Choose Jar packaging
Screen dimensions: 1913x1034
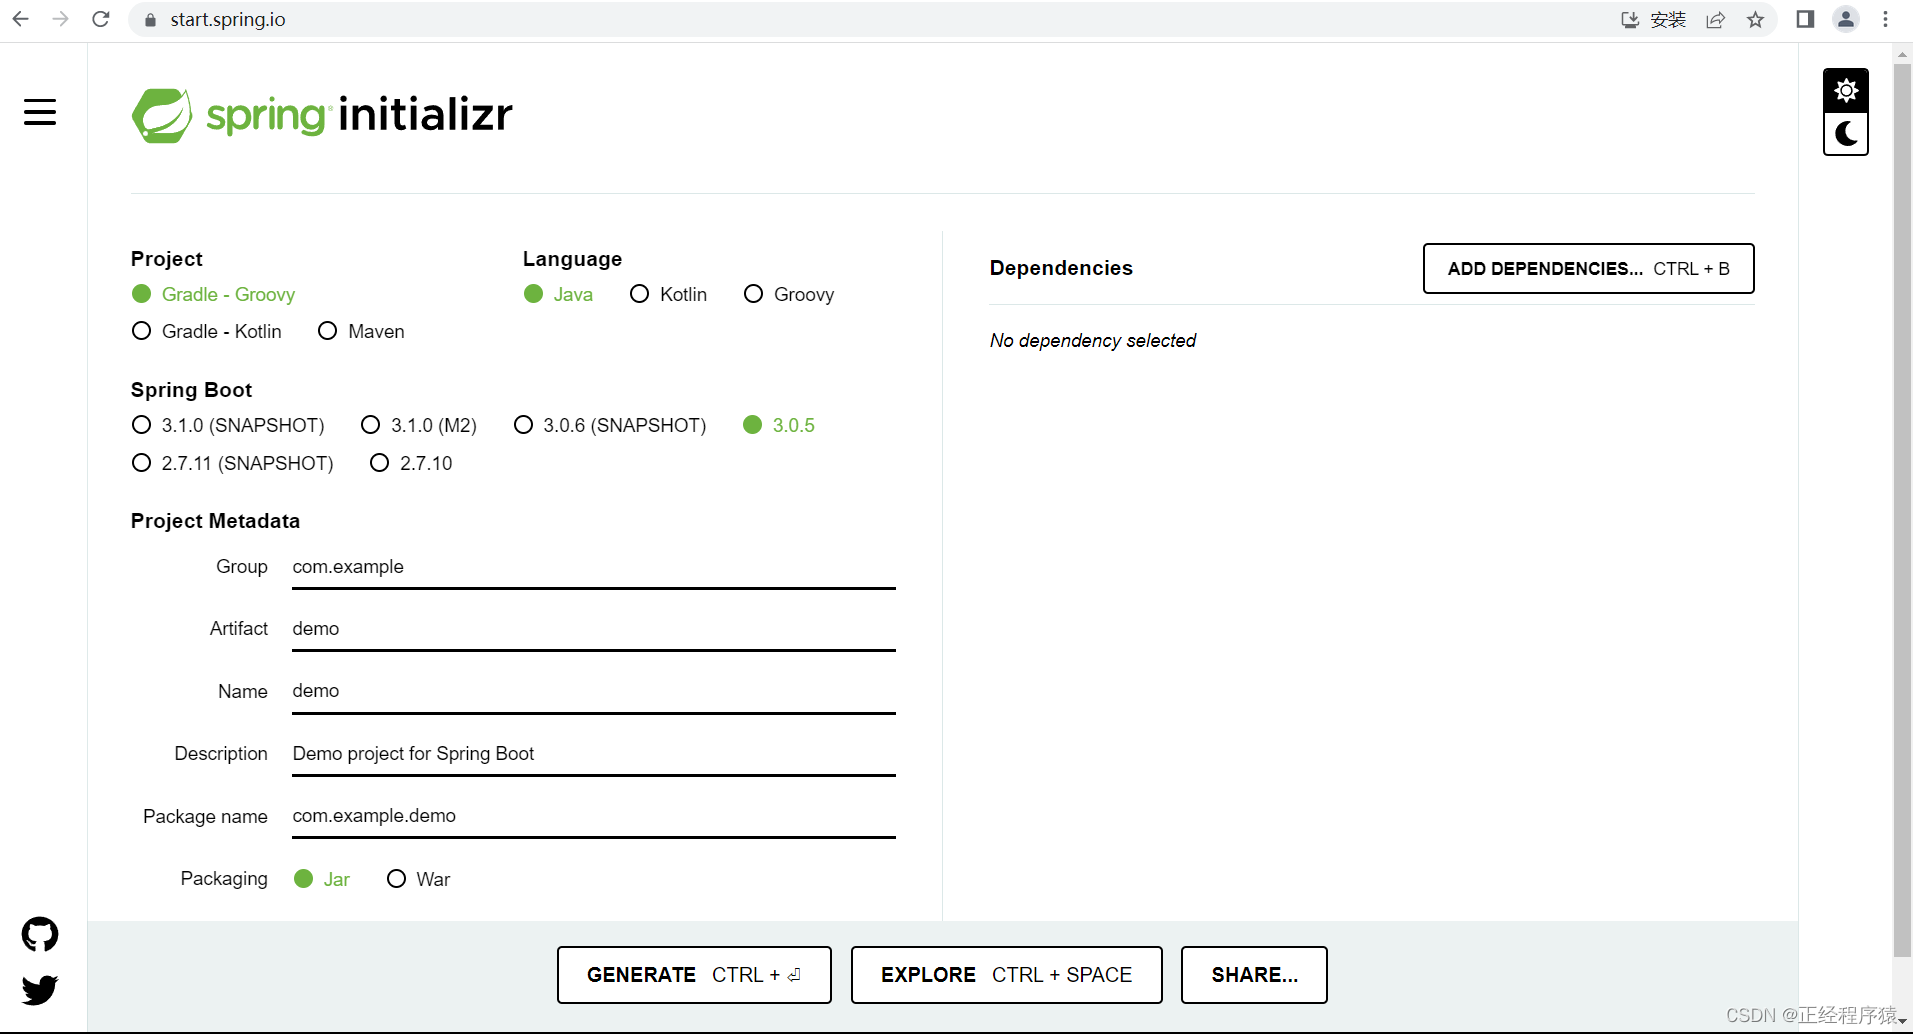click(322, 879)
